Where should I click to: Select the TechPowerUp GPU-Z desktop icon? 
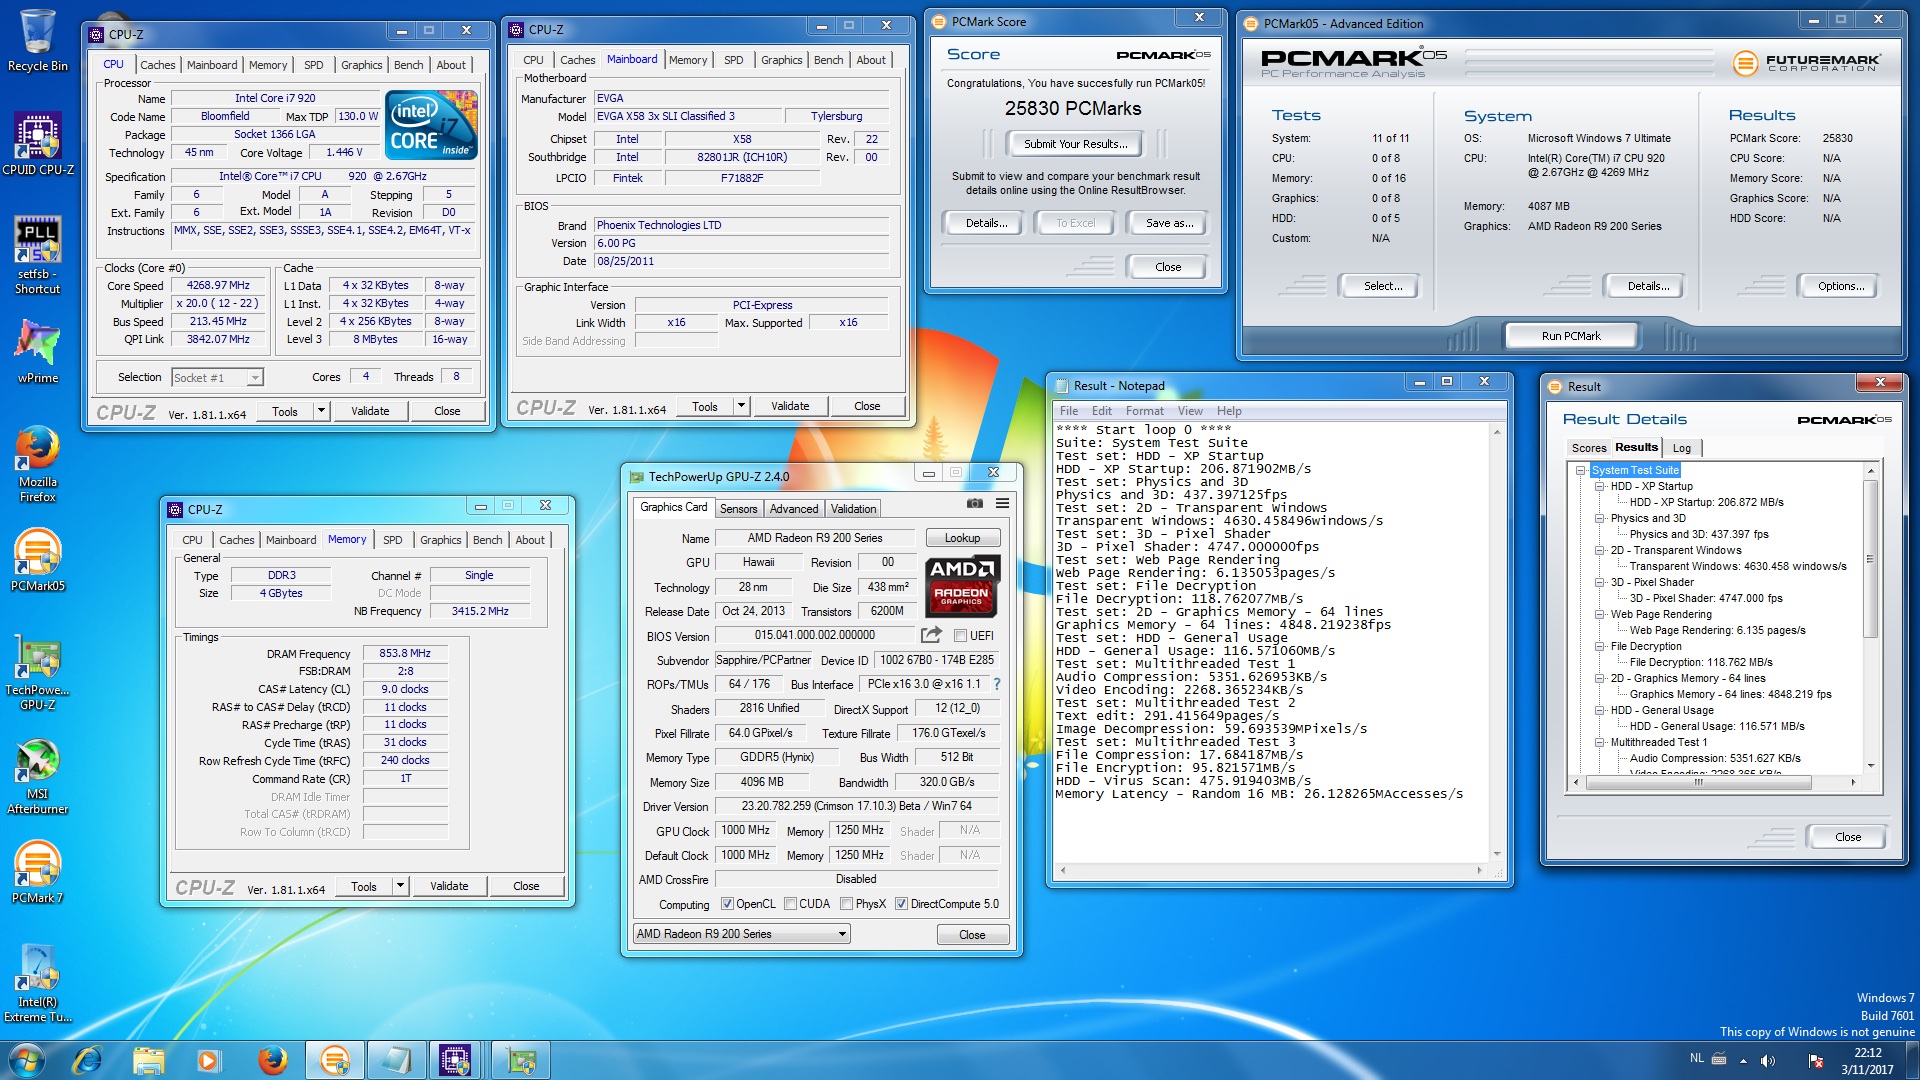click(38, 672)
